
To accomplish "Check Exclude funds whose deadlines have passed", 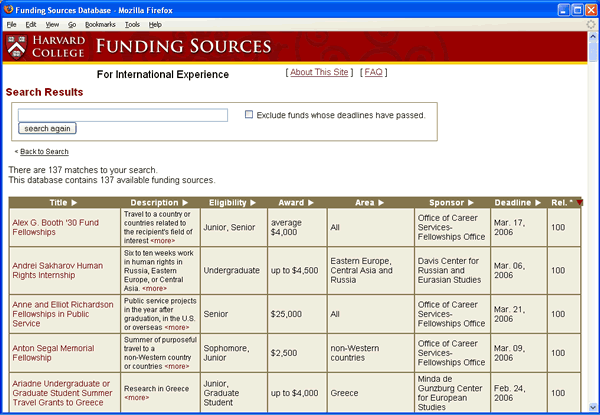I will click(249, 114).
